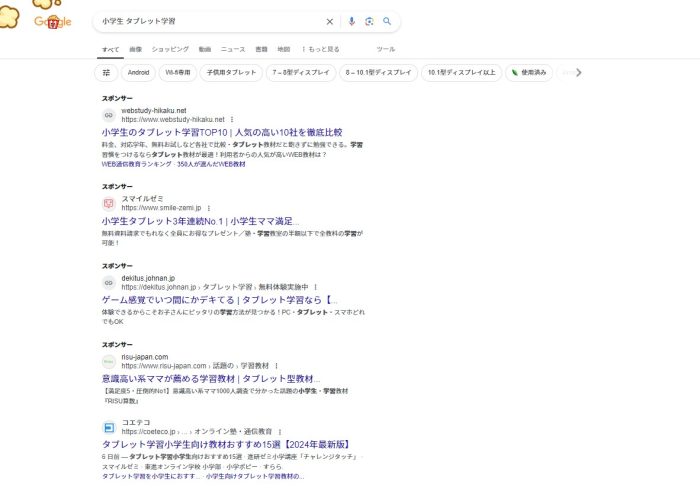Open the ツール options
Screen dimensions: 700x488
pos(386,49)
